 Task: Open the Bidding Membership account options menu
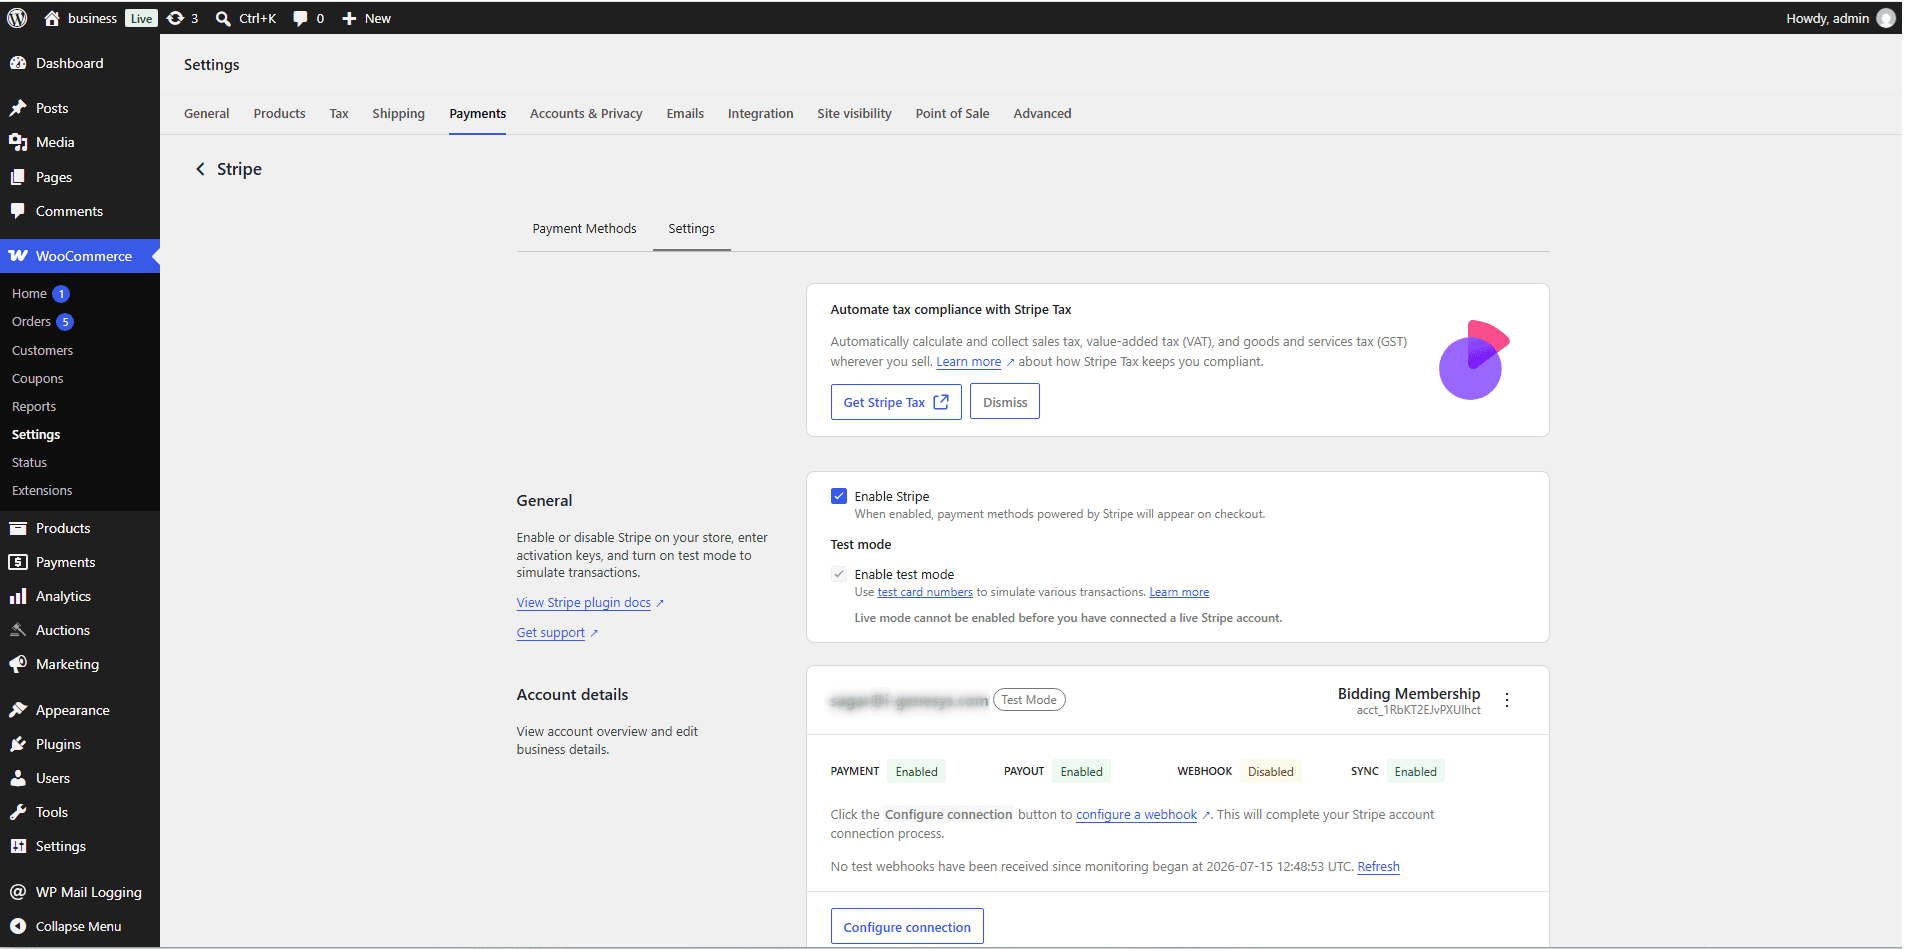point(1507,700)
